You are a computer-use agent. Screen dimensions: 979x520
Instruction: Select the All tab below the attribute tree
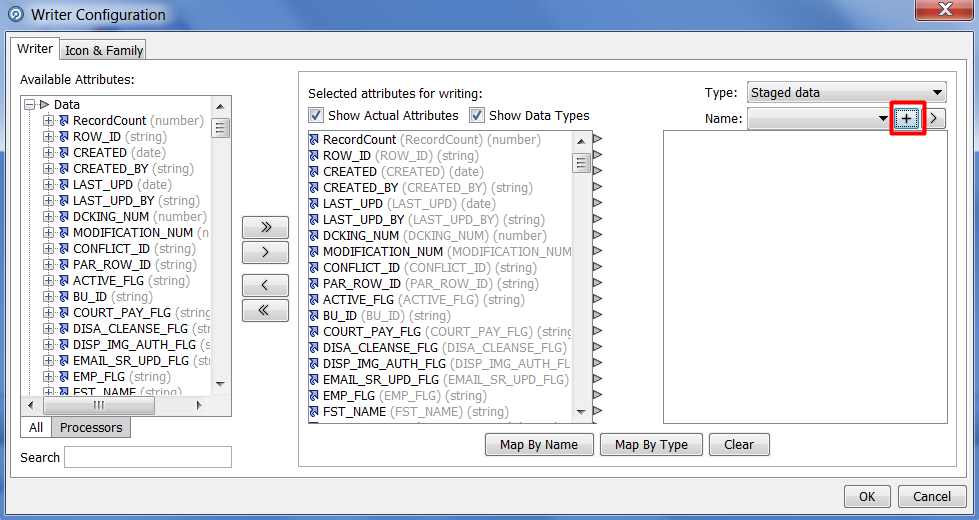(x=36, y=428)
